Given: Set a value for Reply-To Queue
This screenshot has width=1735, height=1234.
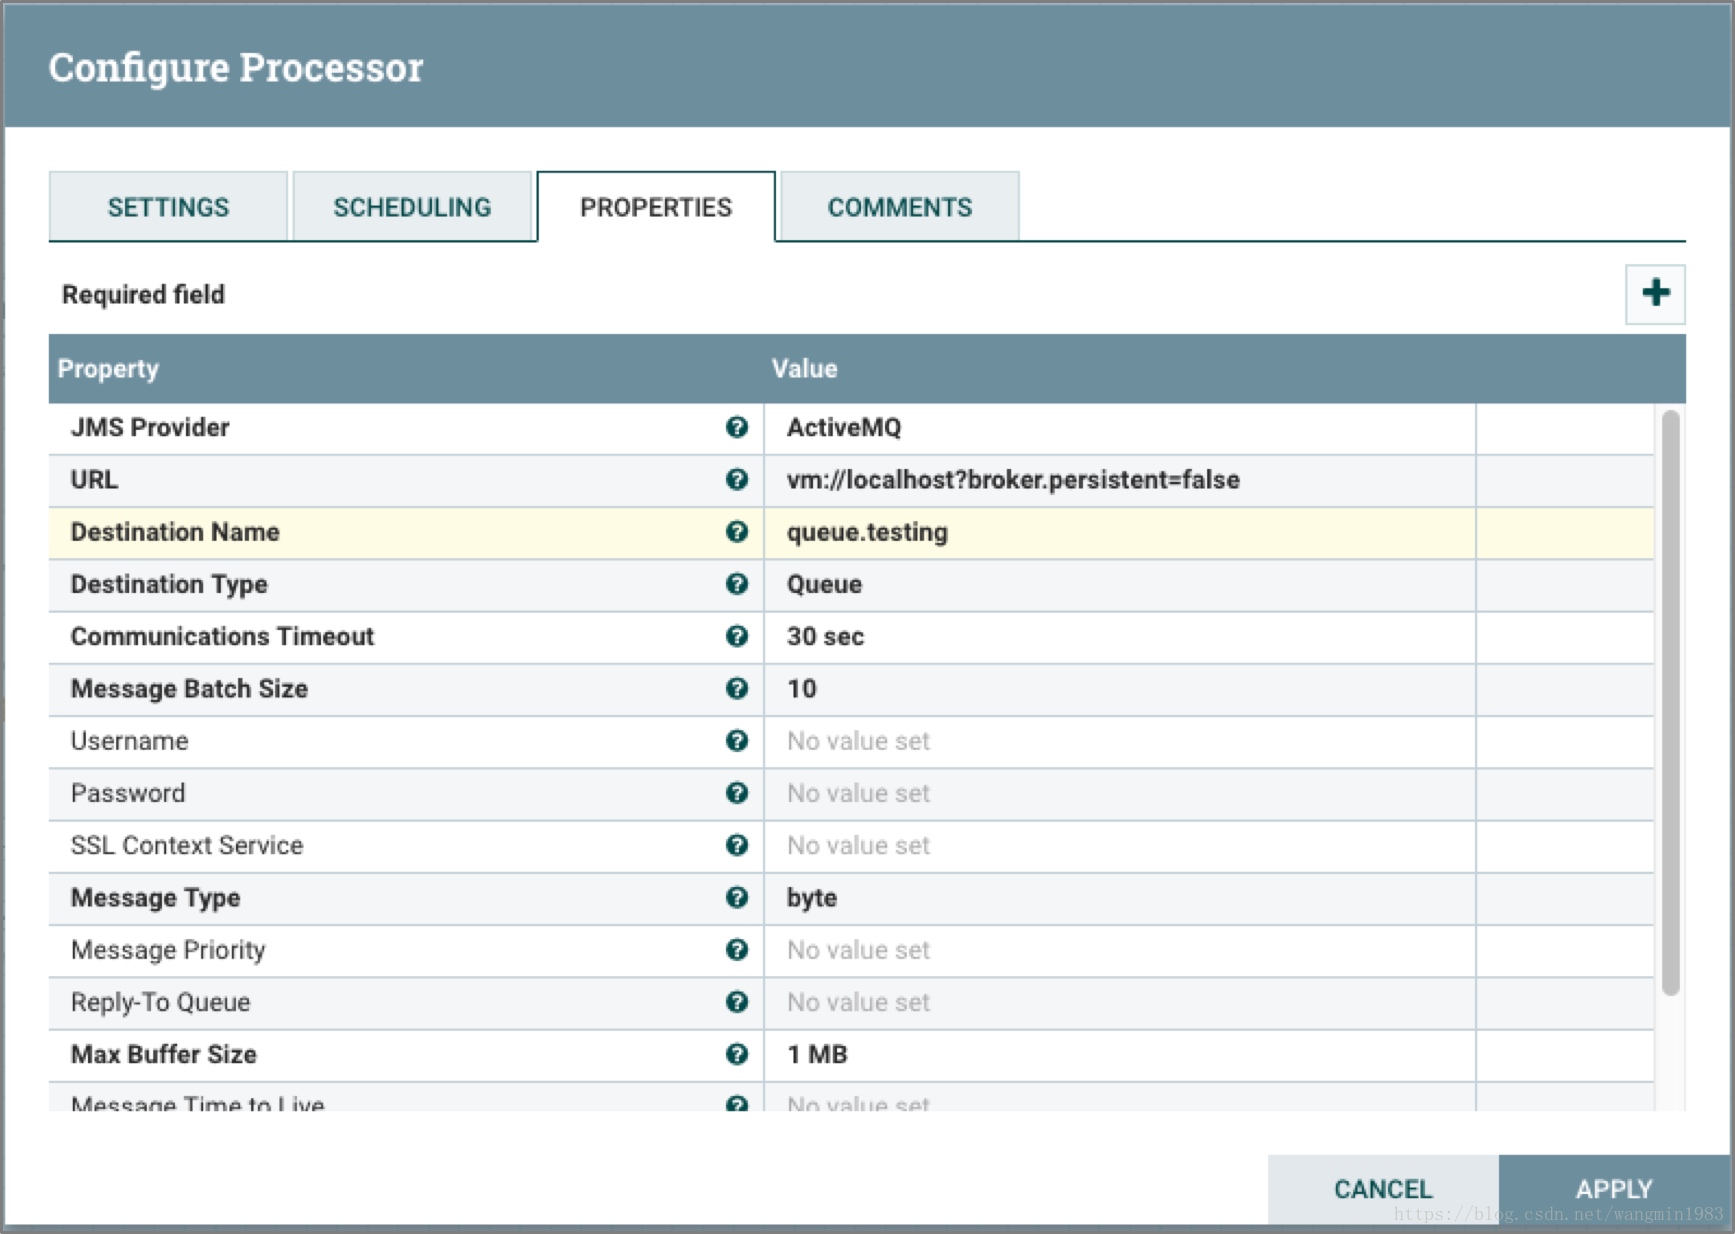Looking at the screenshot, I should (1120, 1003).
